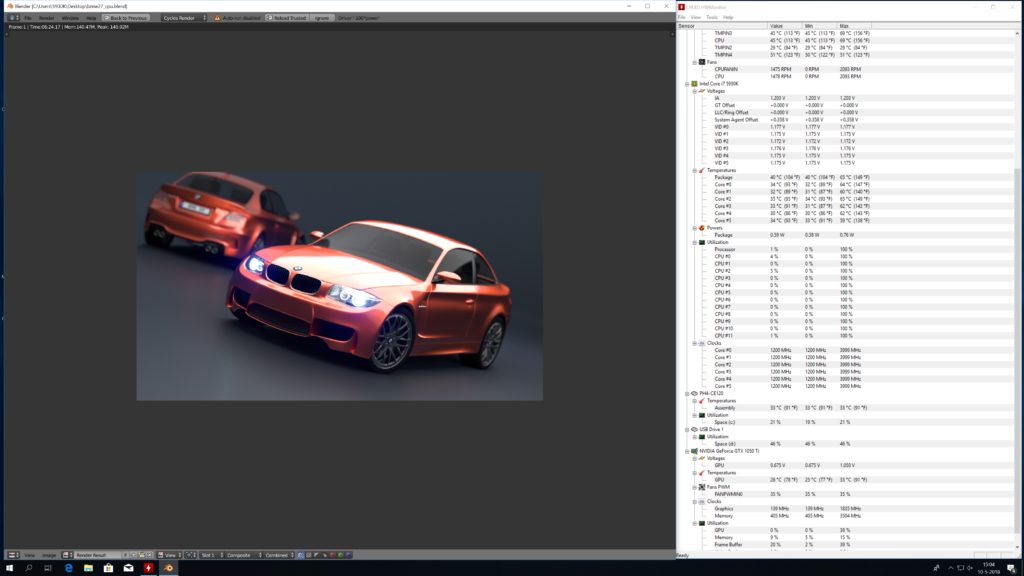Click the Back to Previous button in Blender
Image resolution: width=1024 pixels, height=576 pixels.
click(x=126, y=18)
